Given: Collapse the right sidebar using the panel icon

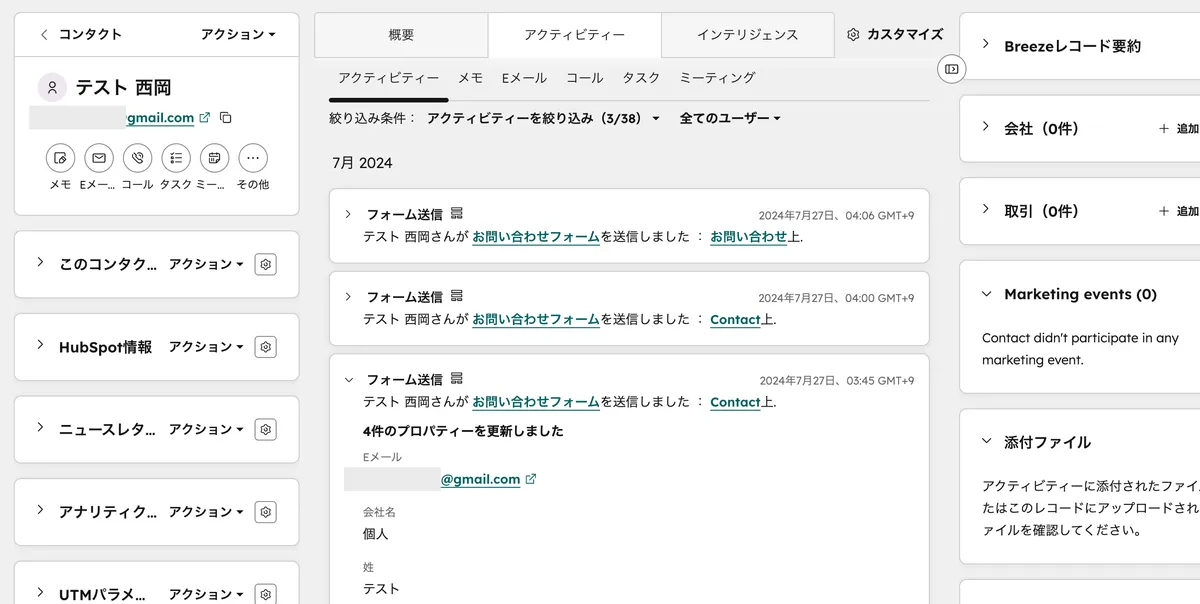Looking at the screenshot, I should pyautogui.click(x=951, y=69).
